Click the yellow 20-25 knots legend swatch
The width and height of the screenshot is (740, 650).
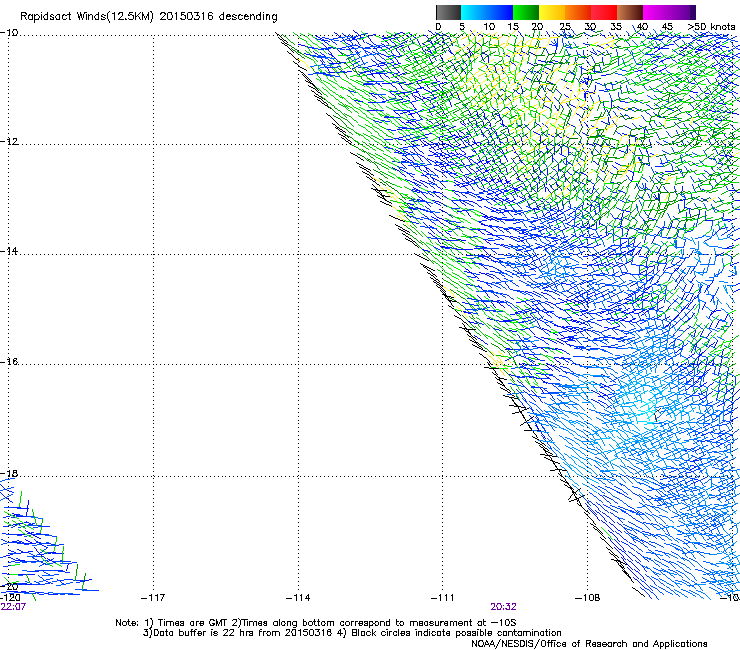tap(552, 12)
